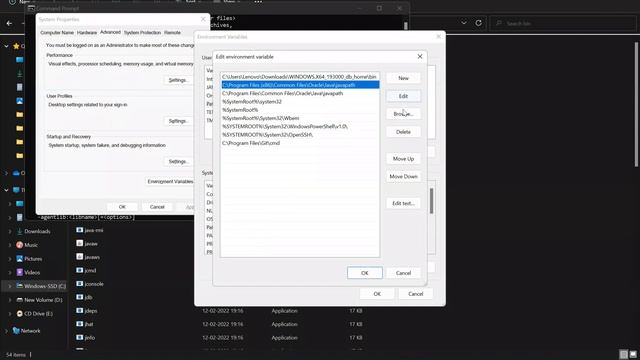Click the Environment Variables window scrollbar
Screen dimensions: 640x360
pyautogui.click(x=431, y=201)
